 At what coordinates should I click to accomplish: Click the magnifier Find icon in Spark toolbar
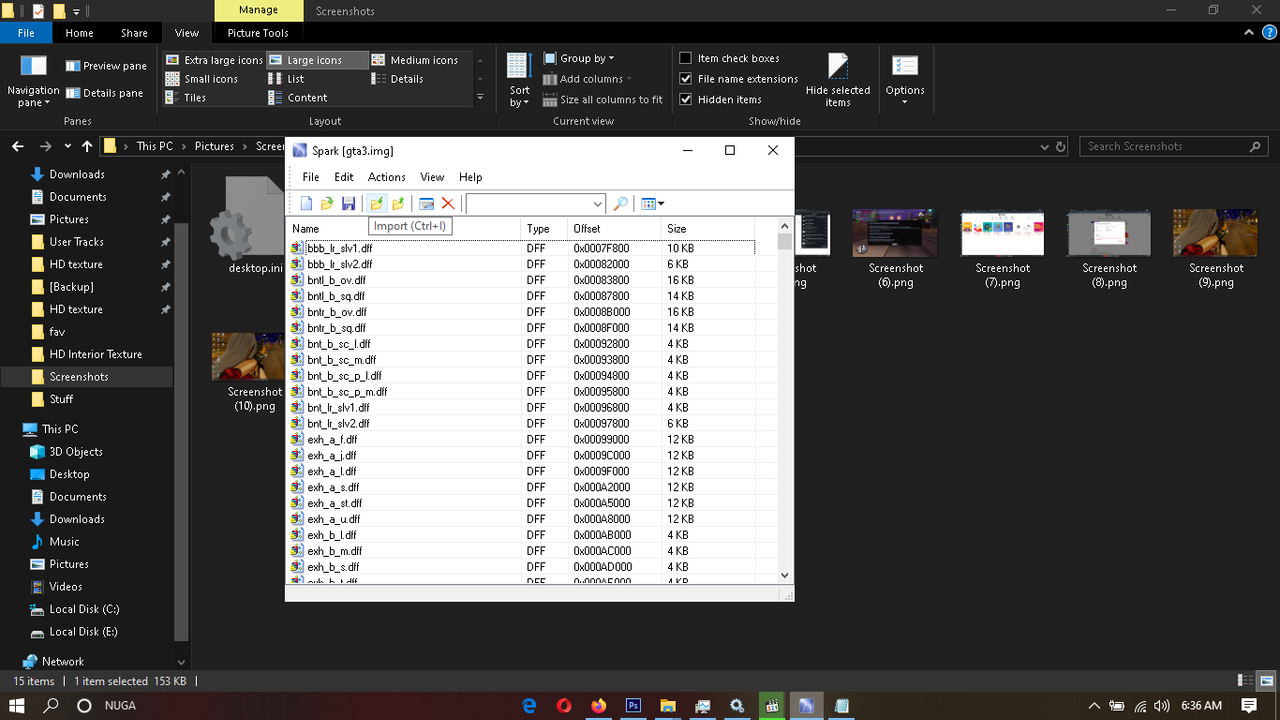click(620, 204)
